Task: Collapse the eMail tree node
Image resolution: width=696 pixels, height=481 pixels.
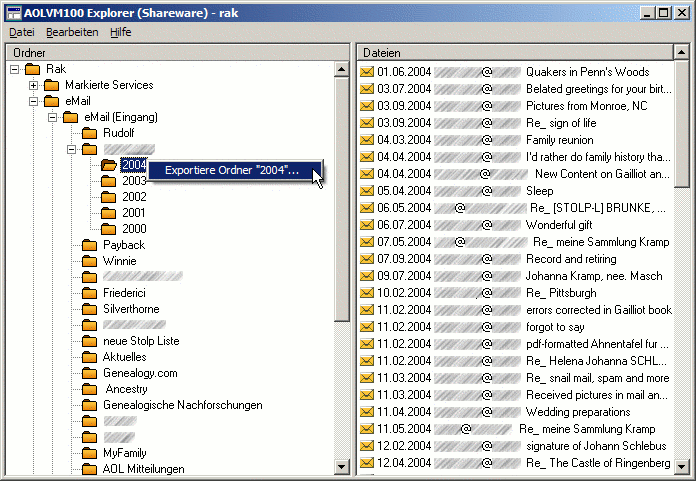Action: coord(34,101)
